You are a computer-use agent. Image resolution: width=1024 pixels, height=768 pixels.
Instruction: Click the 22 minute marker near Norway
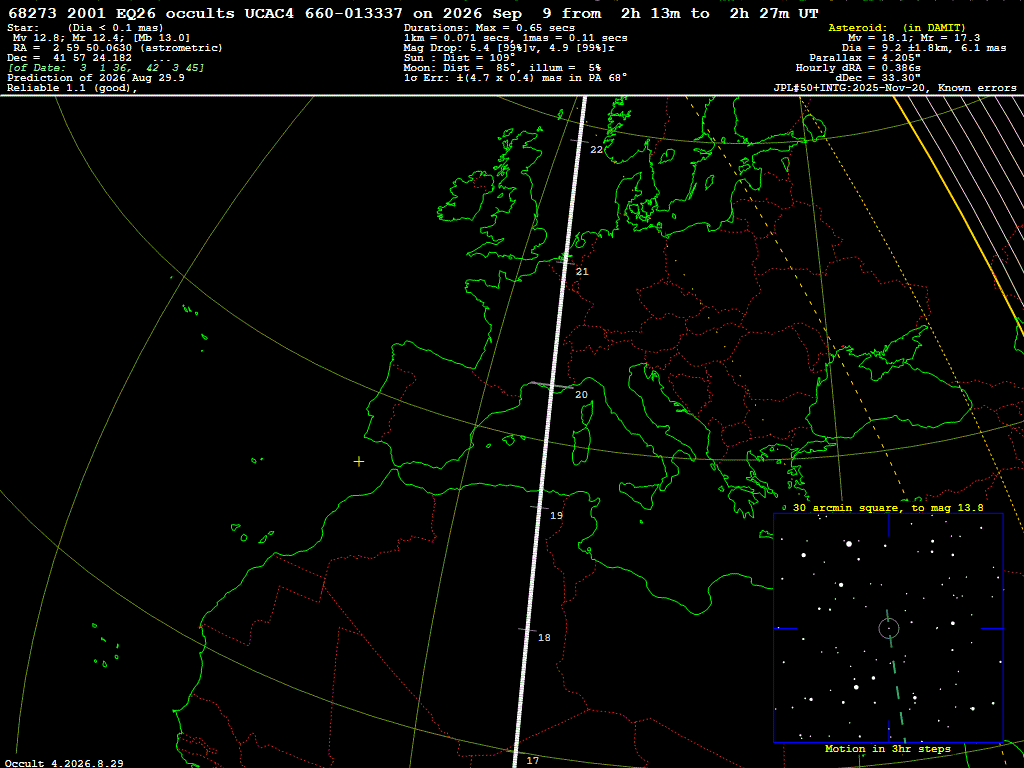[x=596, y=150]
